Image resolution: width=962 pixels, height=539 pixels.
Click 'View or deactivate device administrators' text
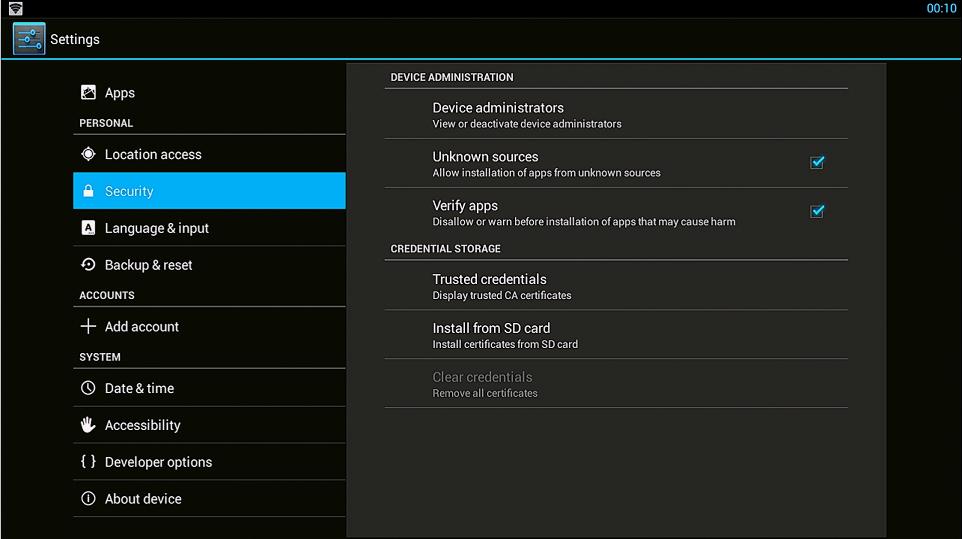527,124
